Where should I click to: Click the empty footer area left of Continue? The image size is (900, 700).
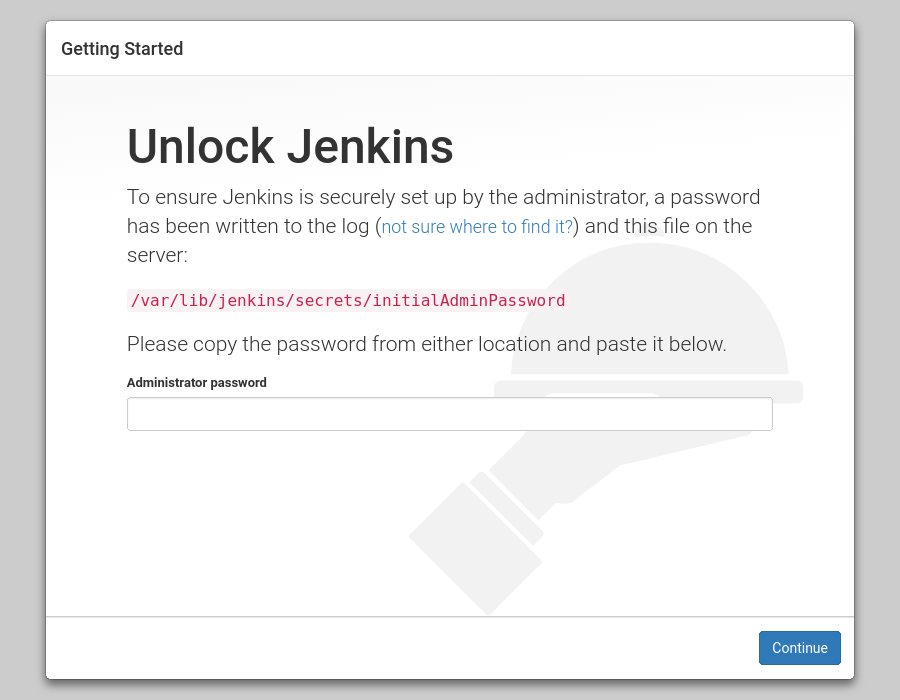pos(400,648)
